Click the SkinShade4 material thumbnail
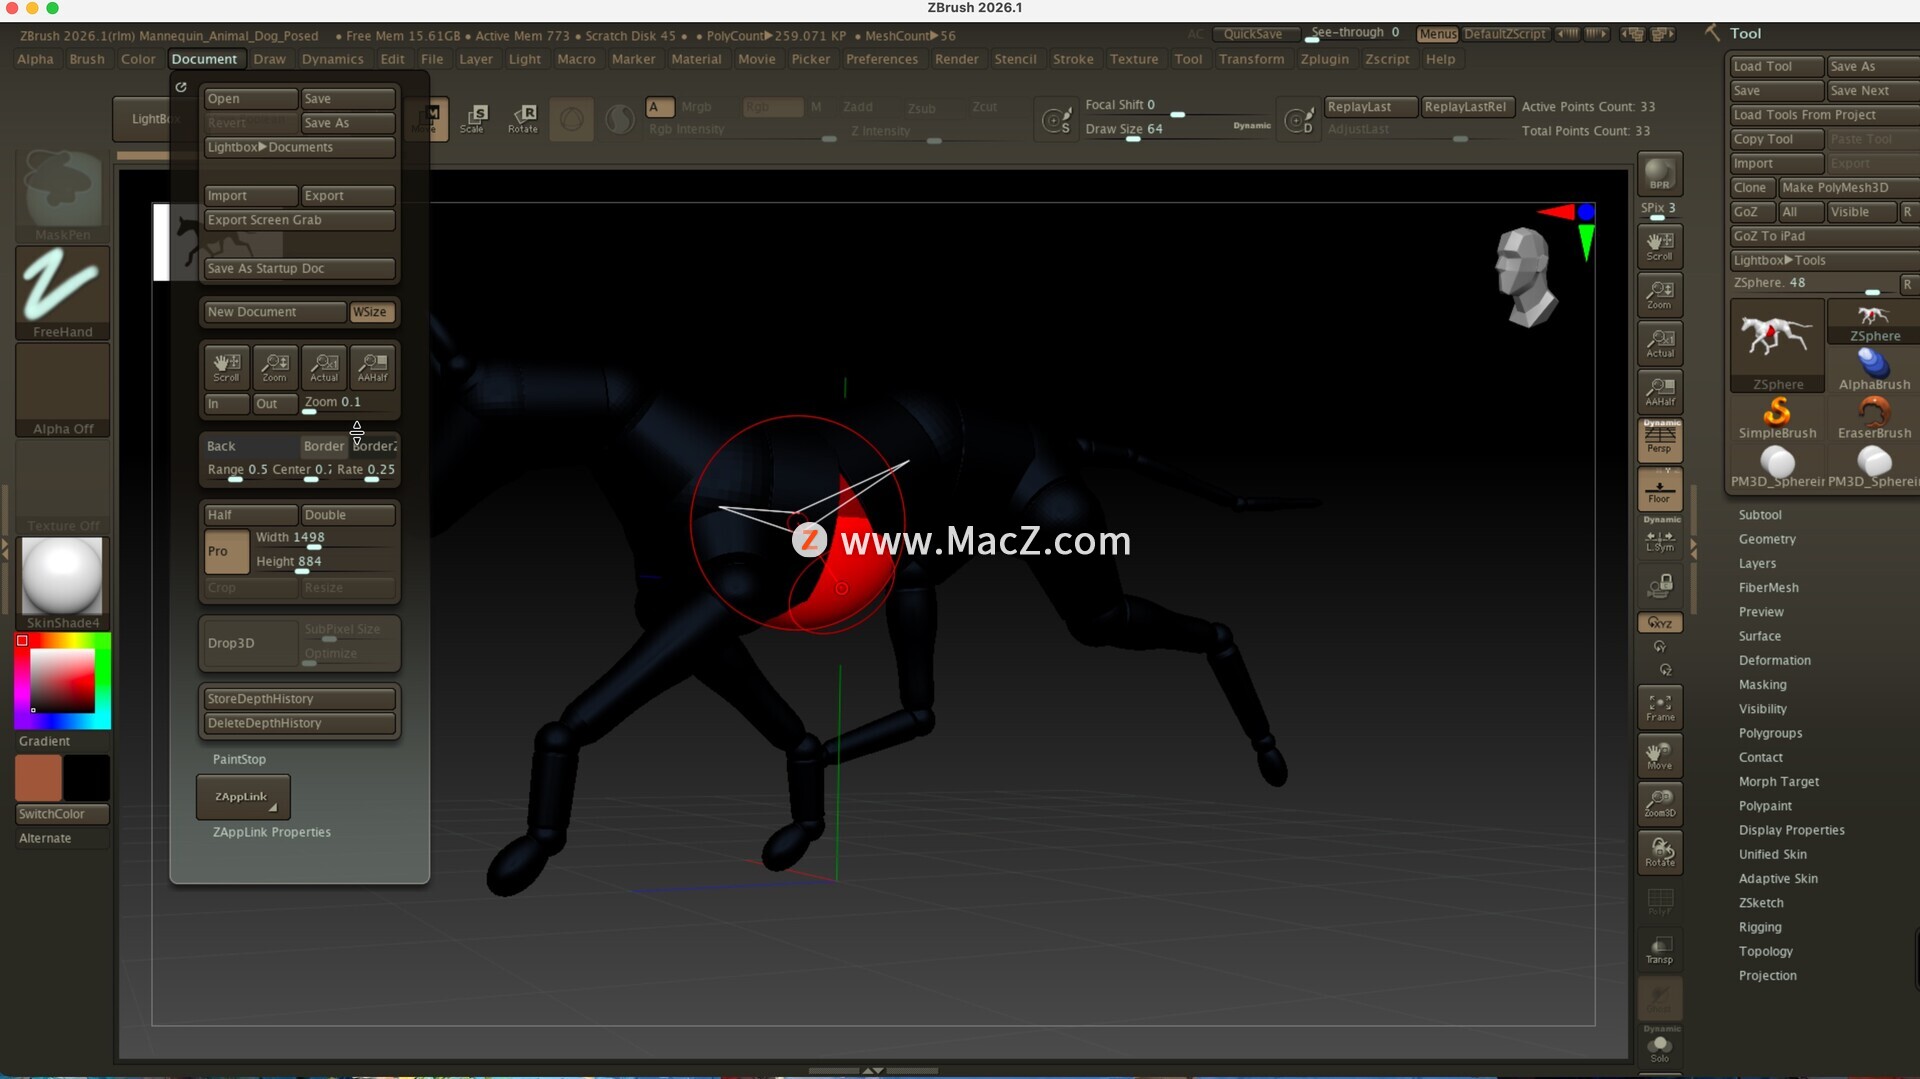 pyautogui.click(x=62, y=577)
